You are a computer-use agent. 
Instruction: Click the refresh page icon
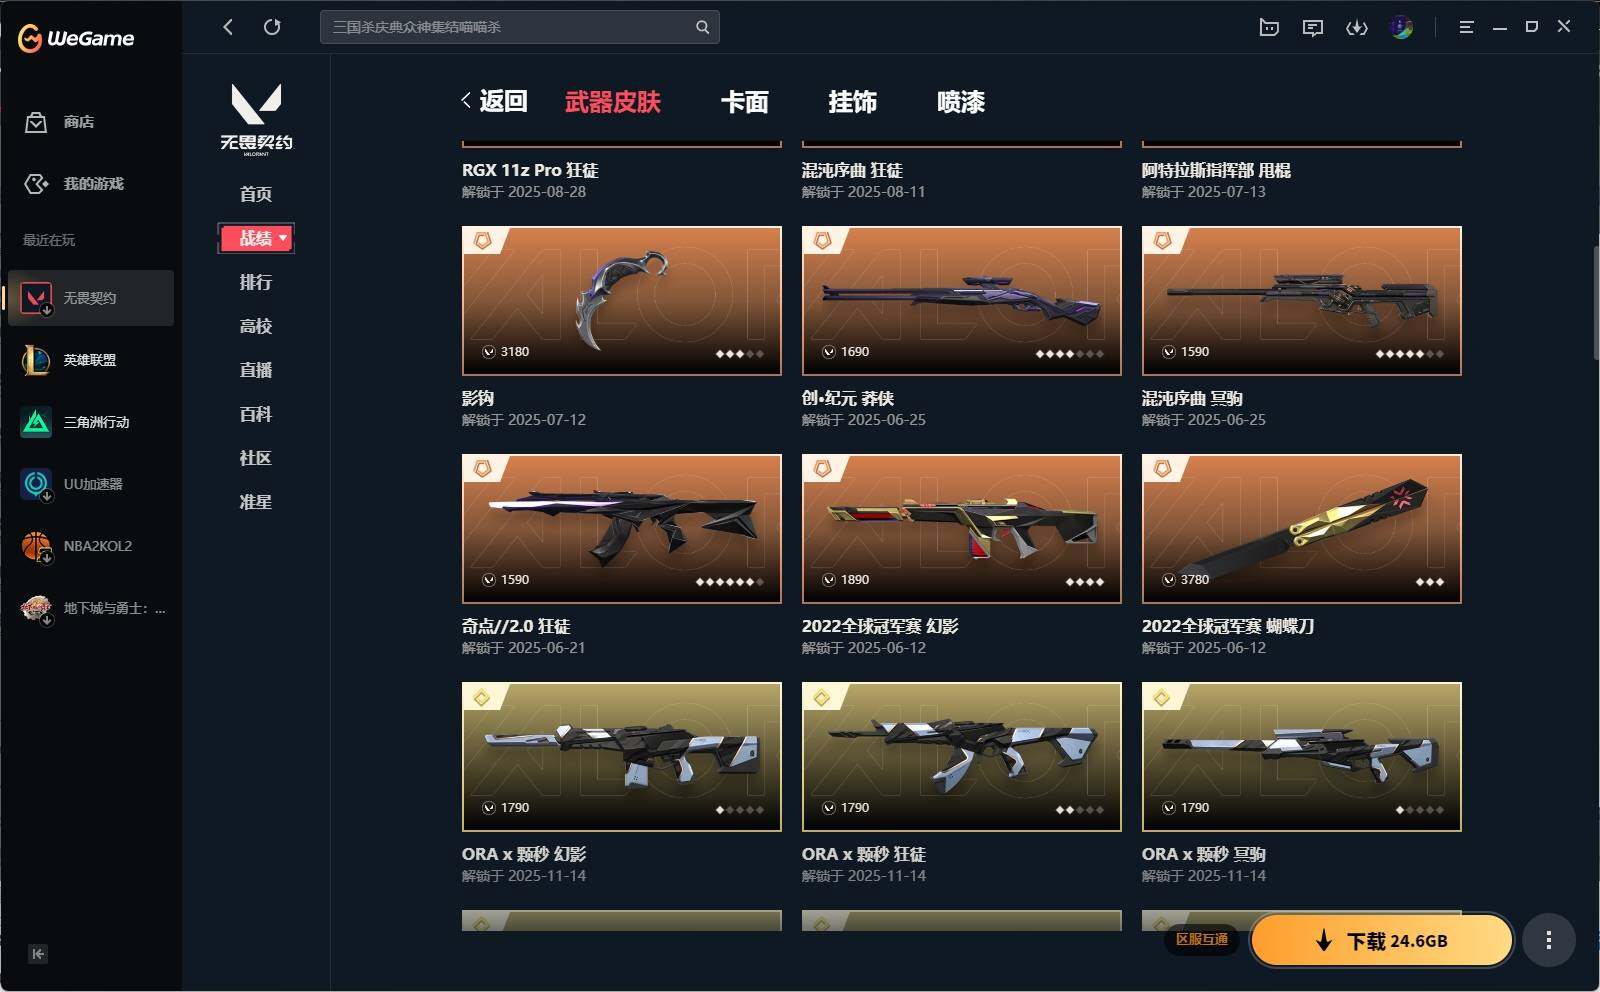tap(272, 27)
